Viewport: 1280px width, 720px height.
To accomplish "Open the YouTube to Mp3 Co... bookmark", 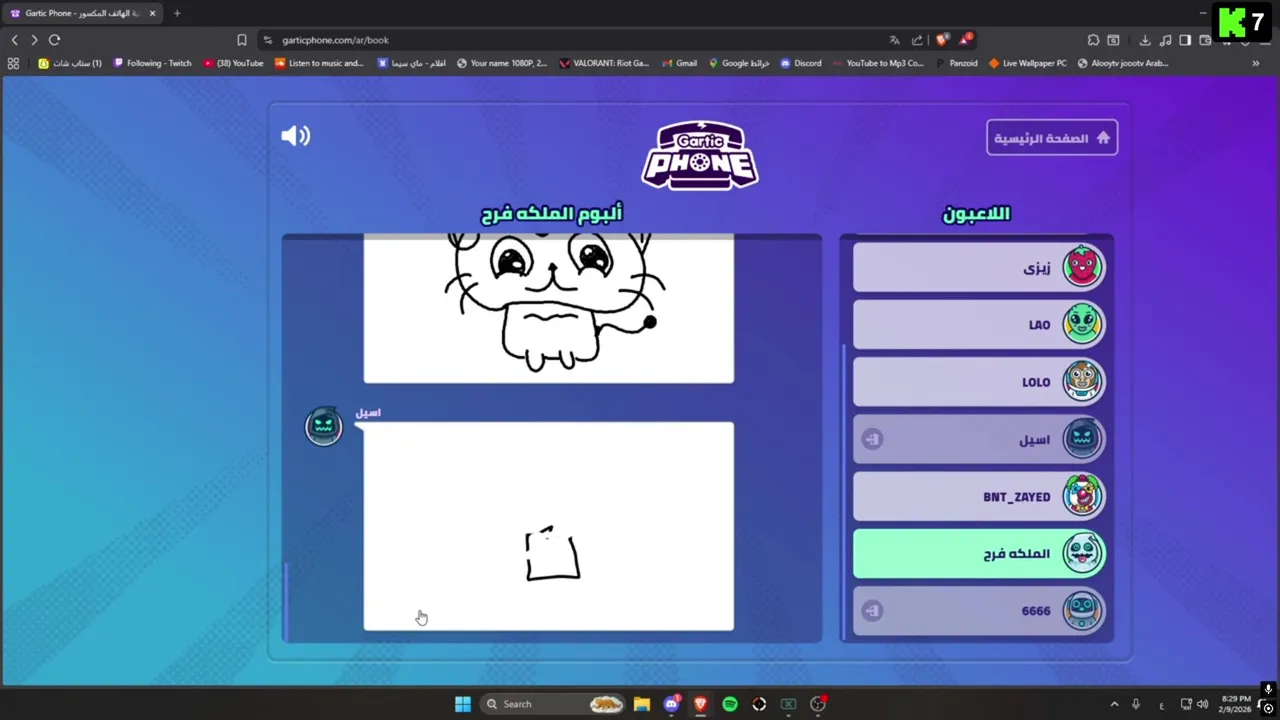I will (878, 63).
